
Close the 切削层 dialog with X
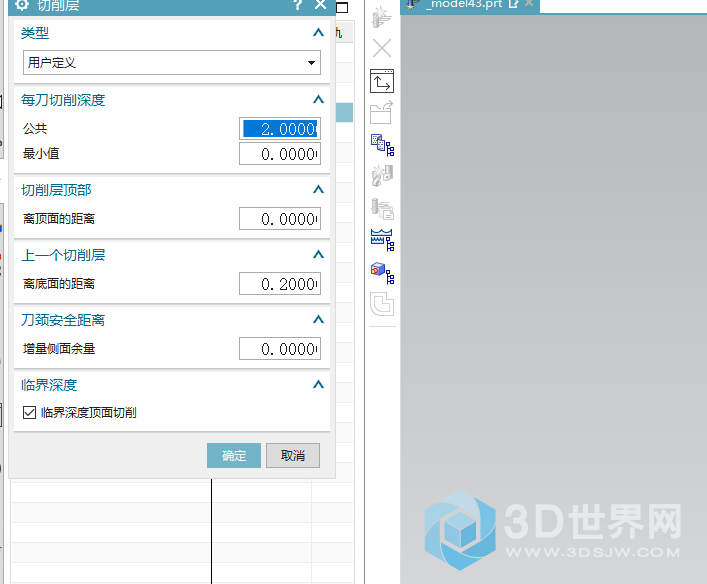320,5
